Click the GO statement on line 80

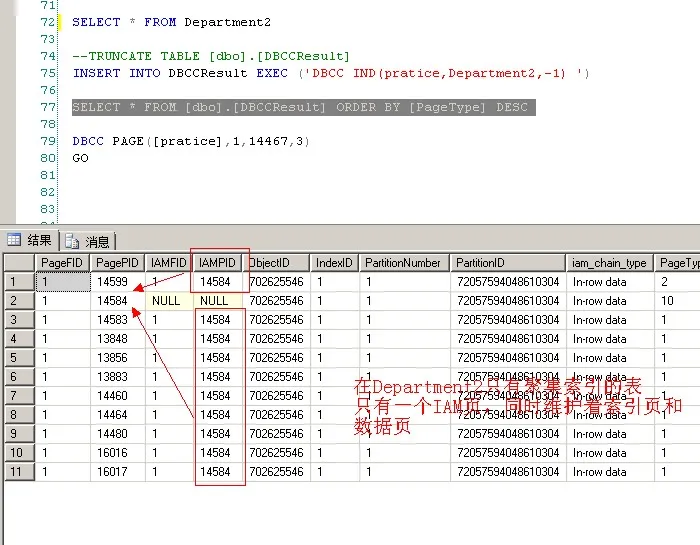pos(80,158)
